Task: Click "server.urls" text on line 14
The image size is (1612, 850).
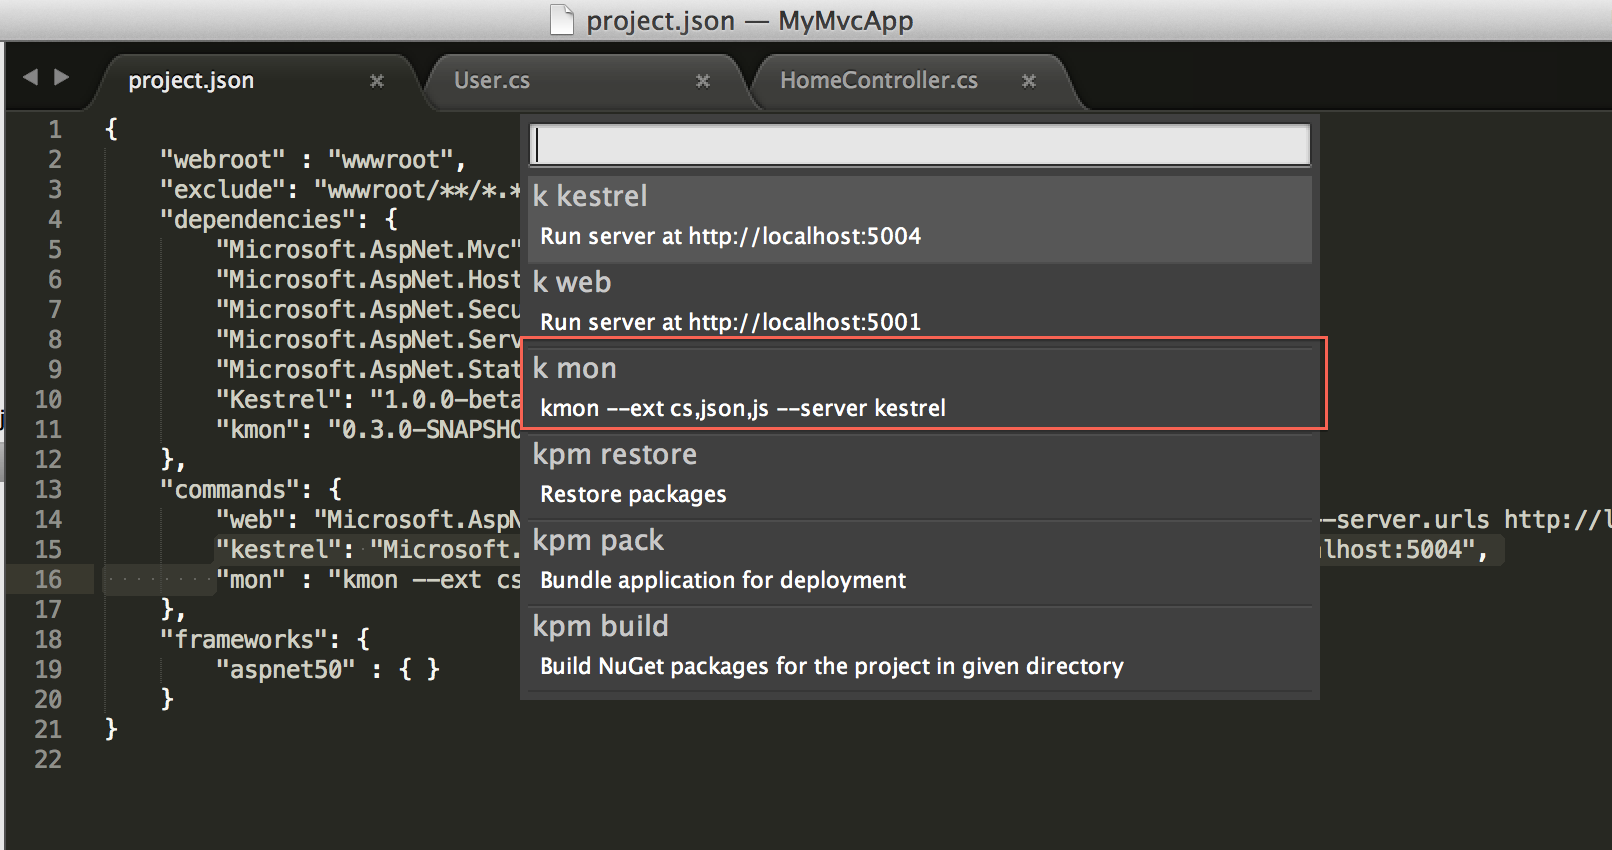Action: pyautogui.click(x=1413, y=519)
